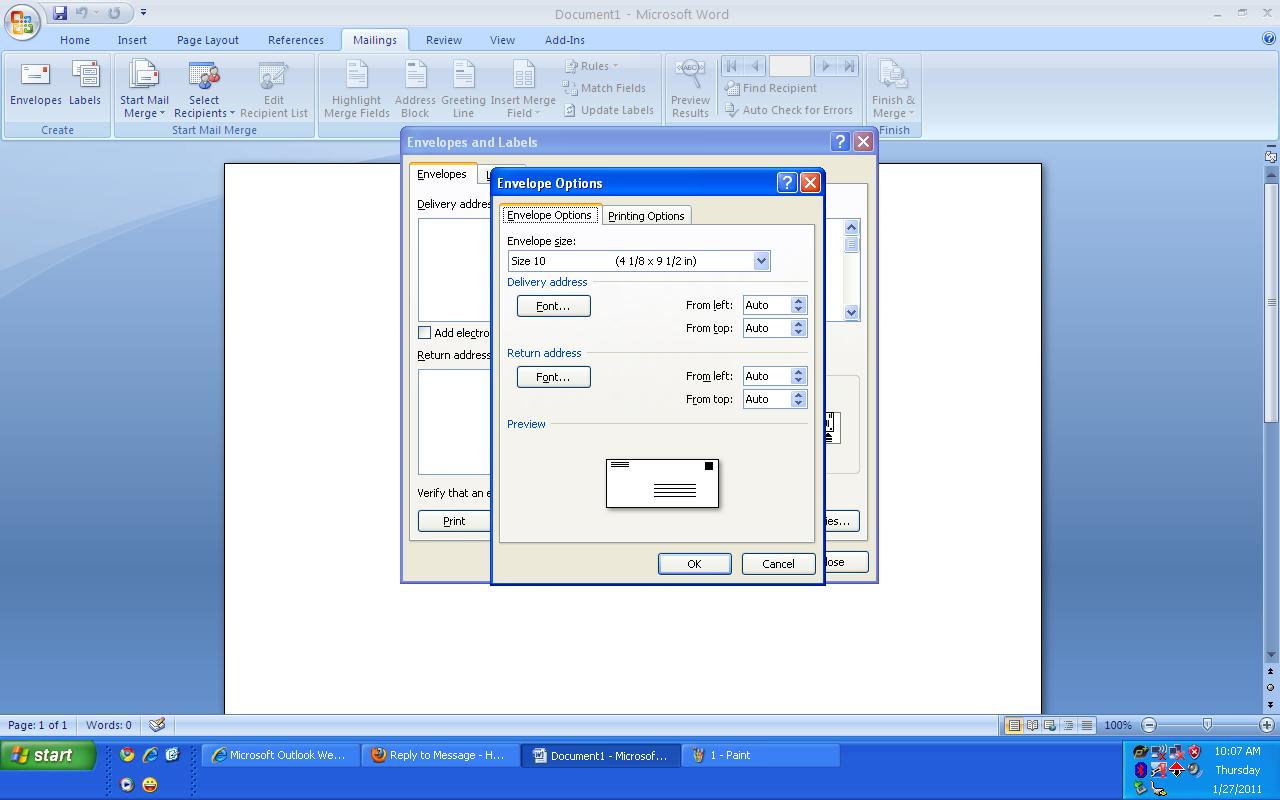Open the Word Help question mark icon

[x=1269, y=39]
